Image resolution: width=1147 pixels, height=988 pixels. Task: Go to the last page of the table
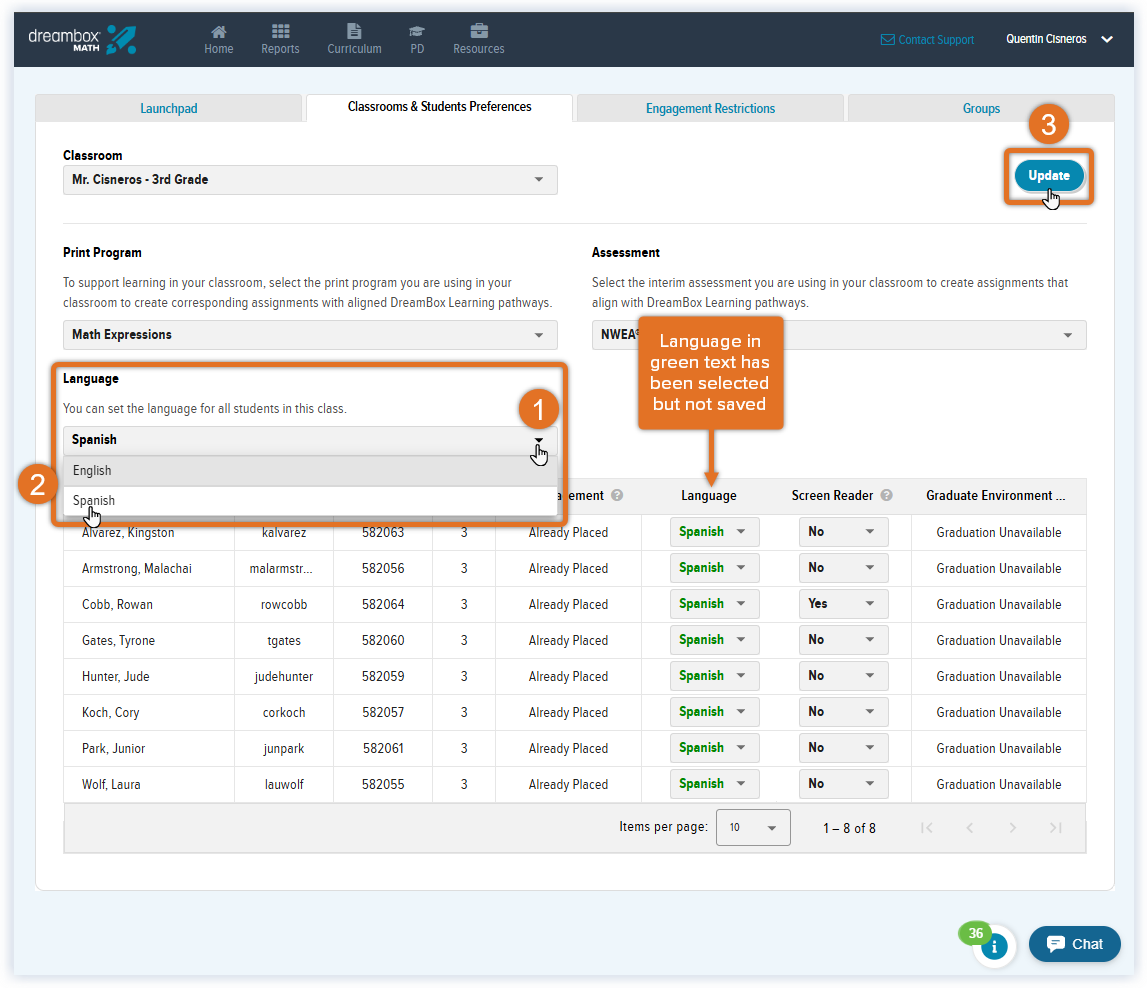point(1056,828)
